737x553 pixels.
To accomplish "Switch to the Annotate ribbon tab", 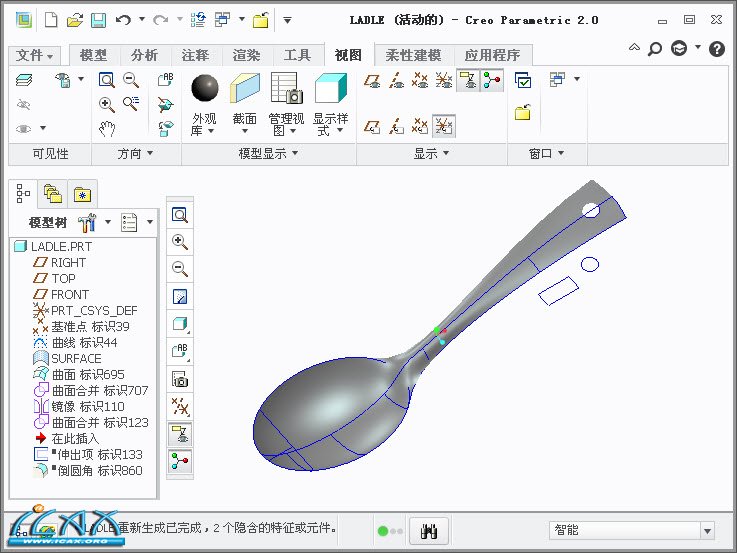I will click(195, 55).
